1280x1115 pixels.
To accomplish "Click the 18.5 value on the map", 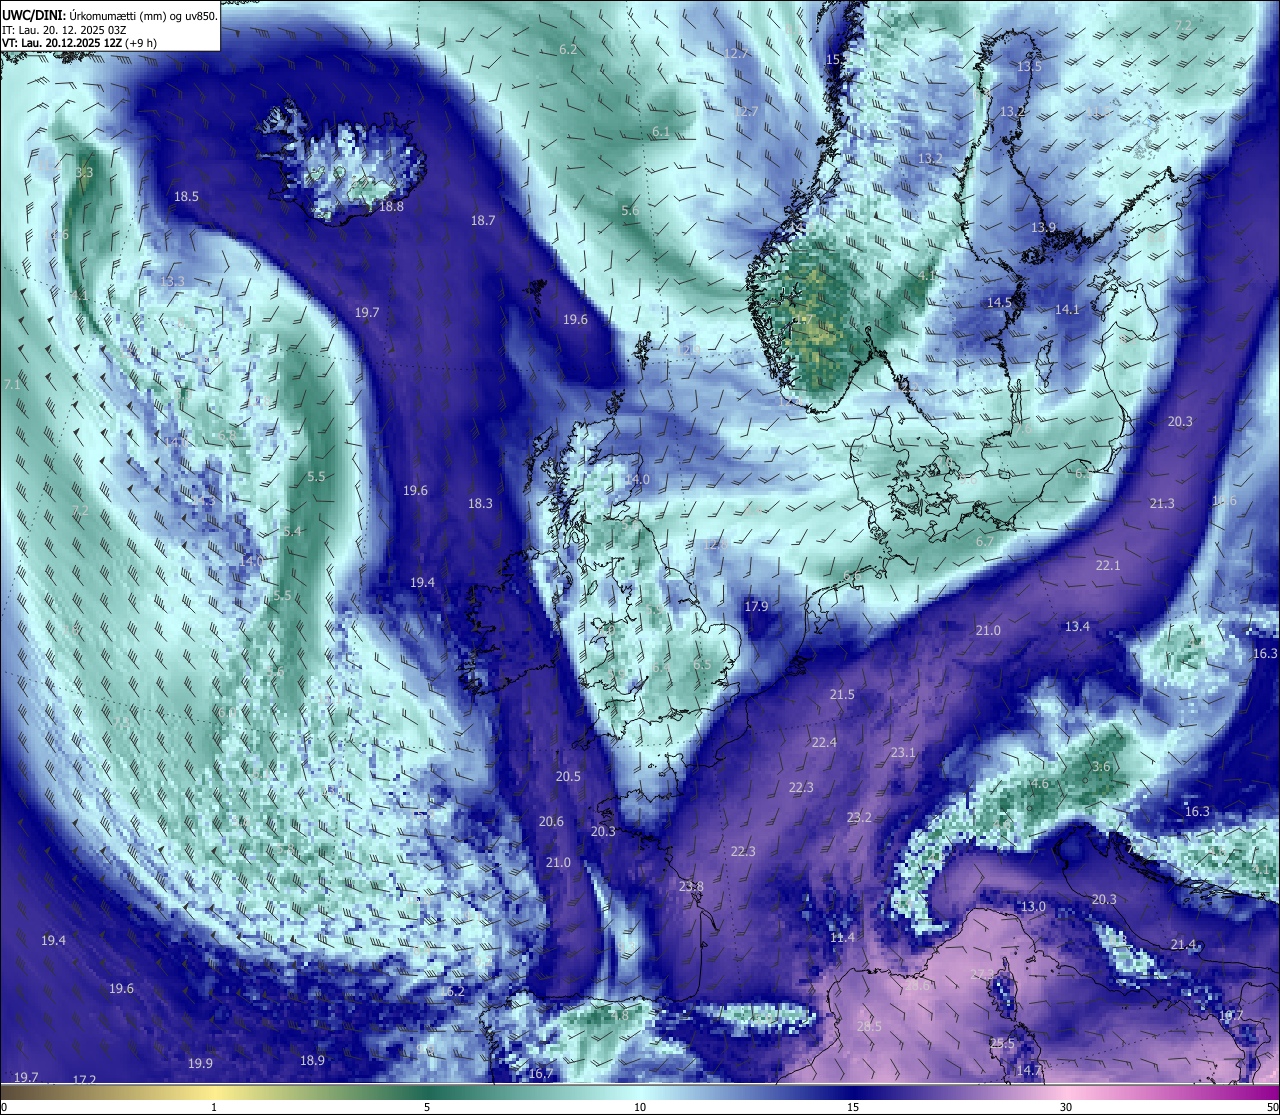I will (186, 196).
